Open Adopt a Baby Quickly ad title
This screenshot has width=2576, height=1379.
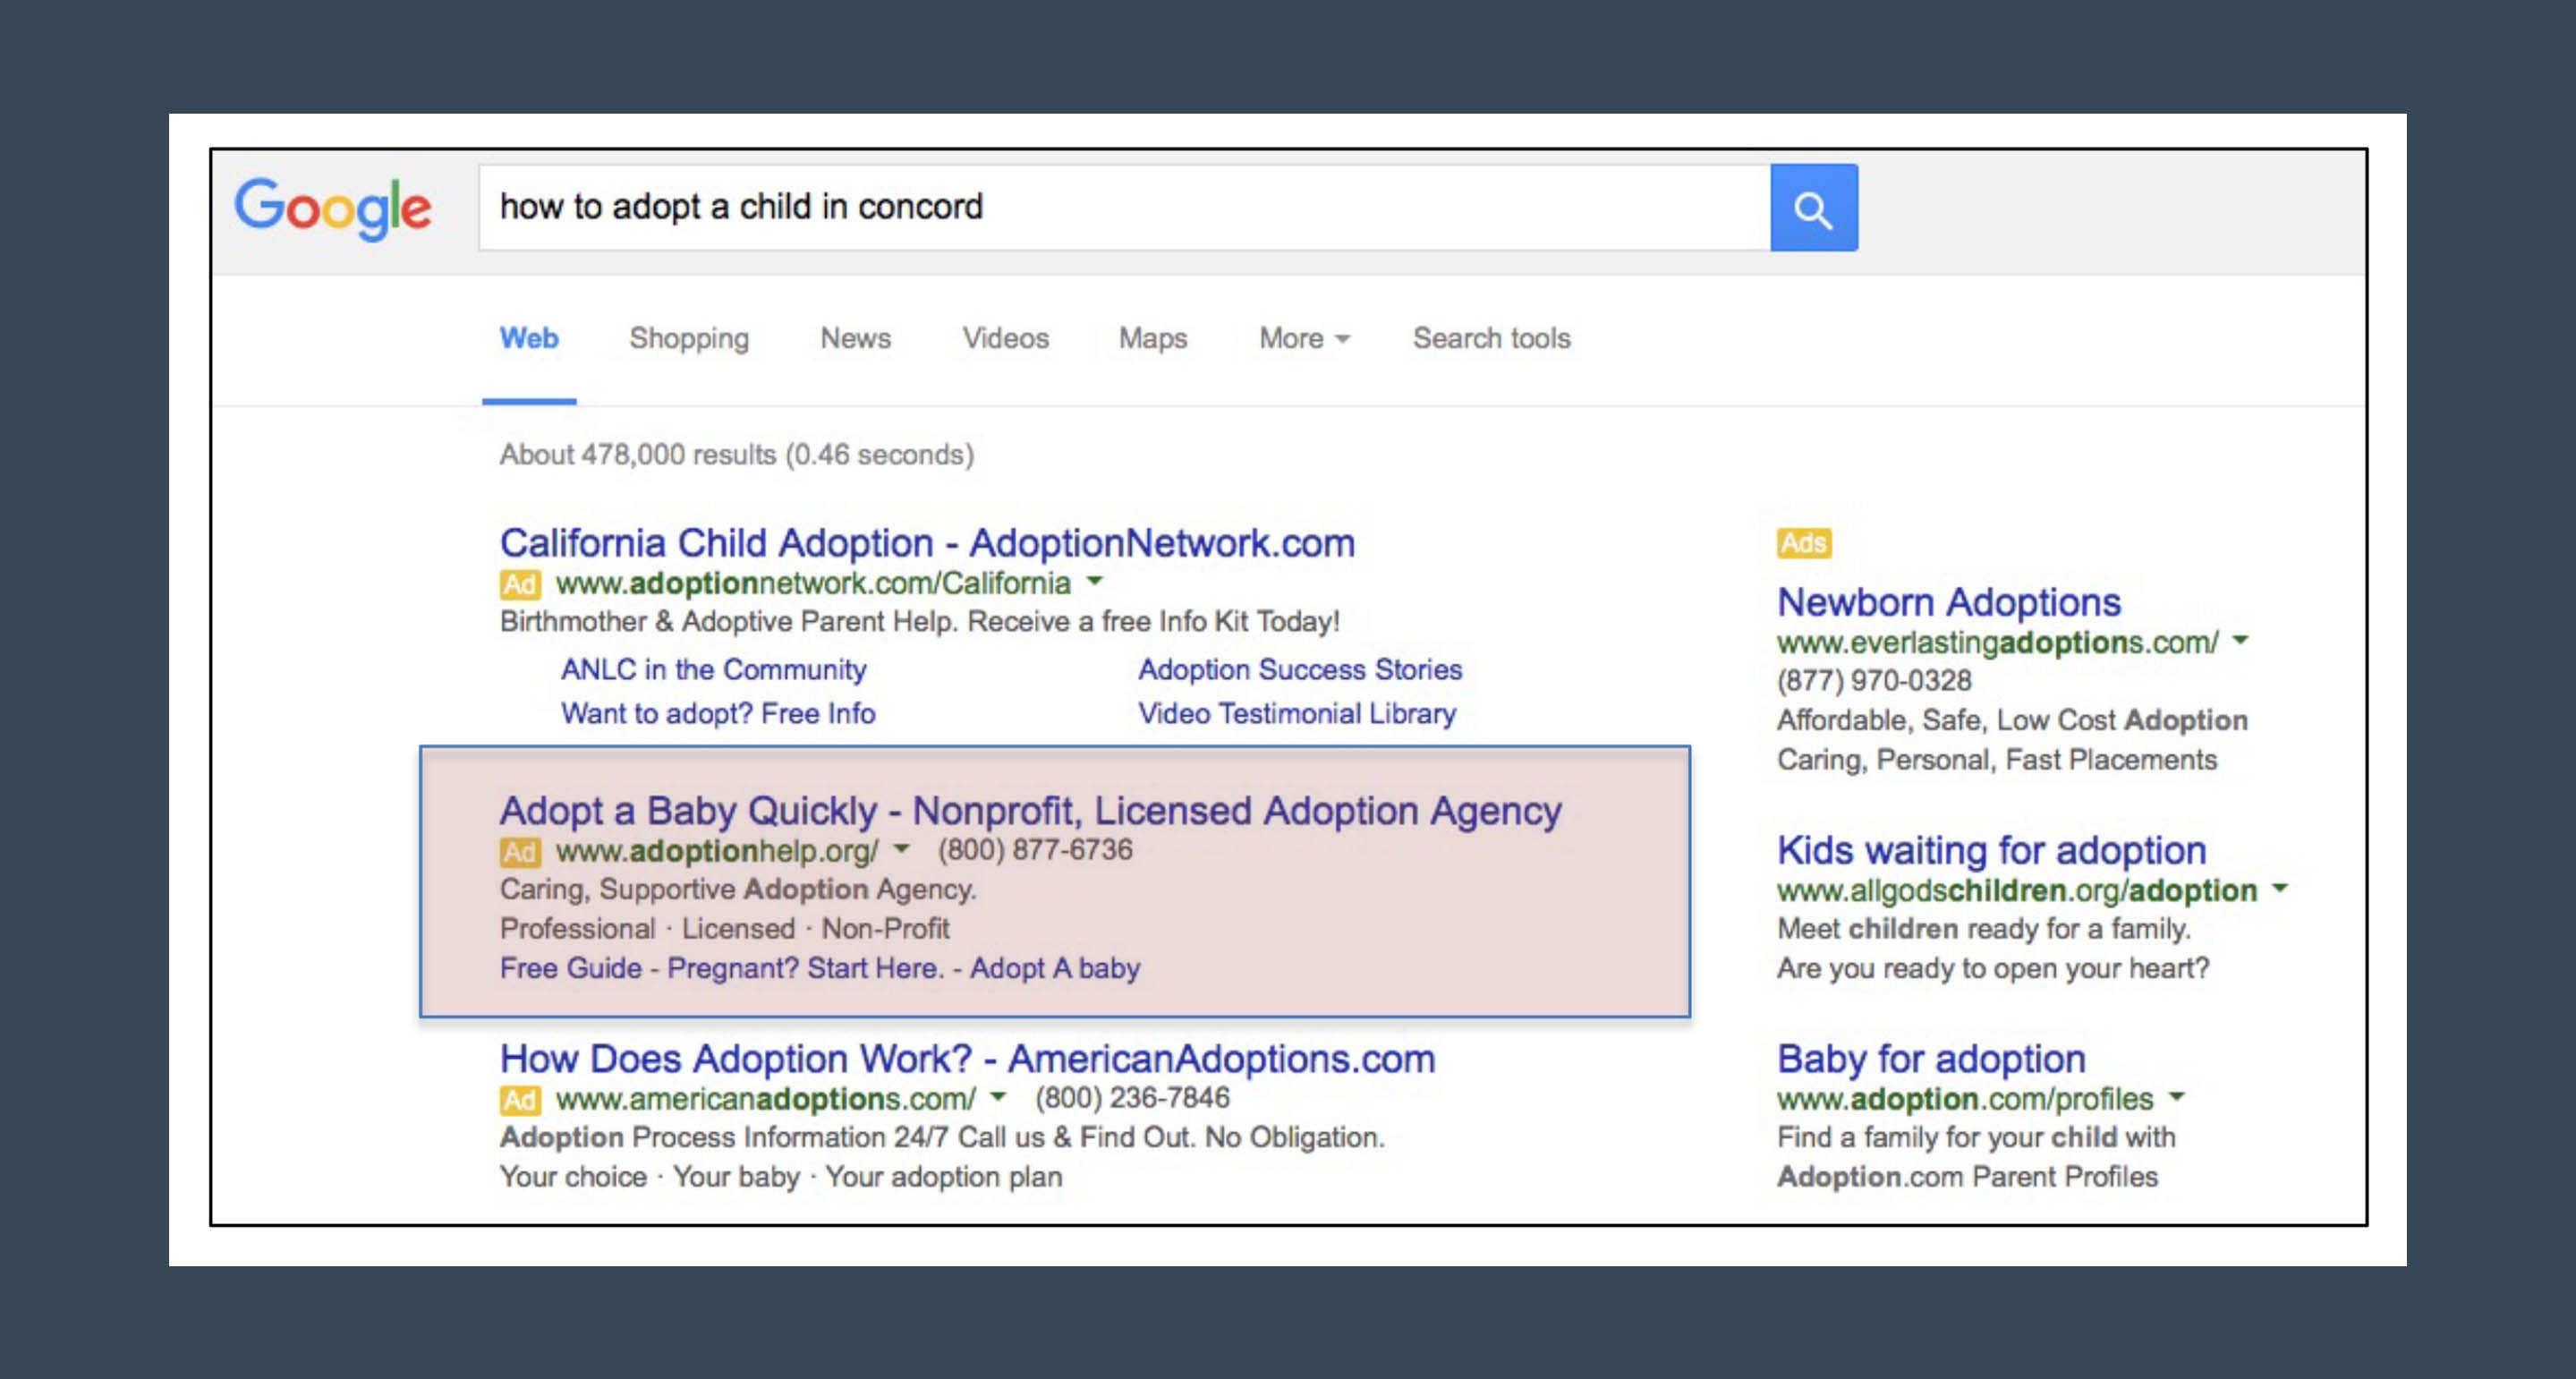(x=1030, y=811)
